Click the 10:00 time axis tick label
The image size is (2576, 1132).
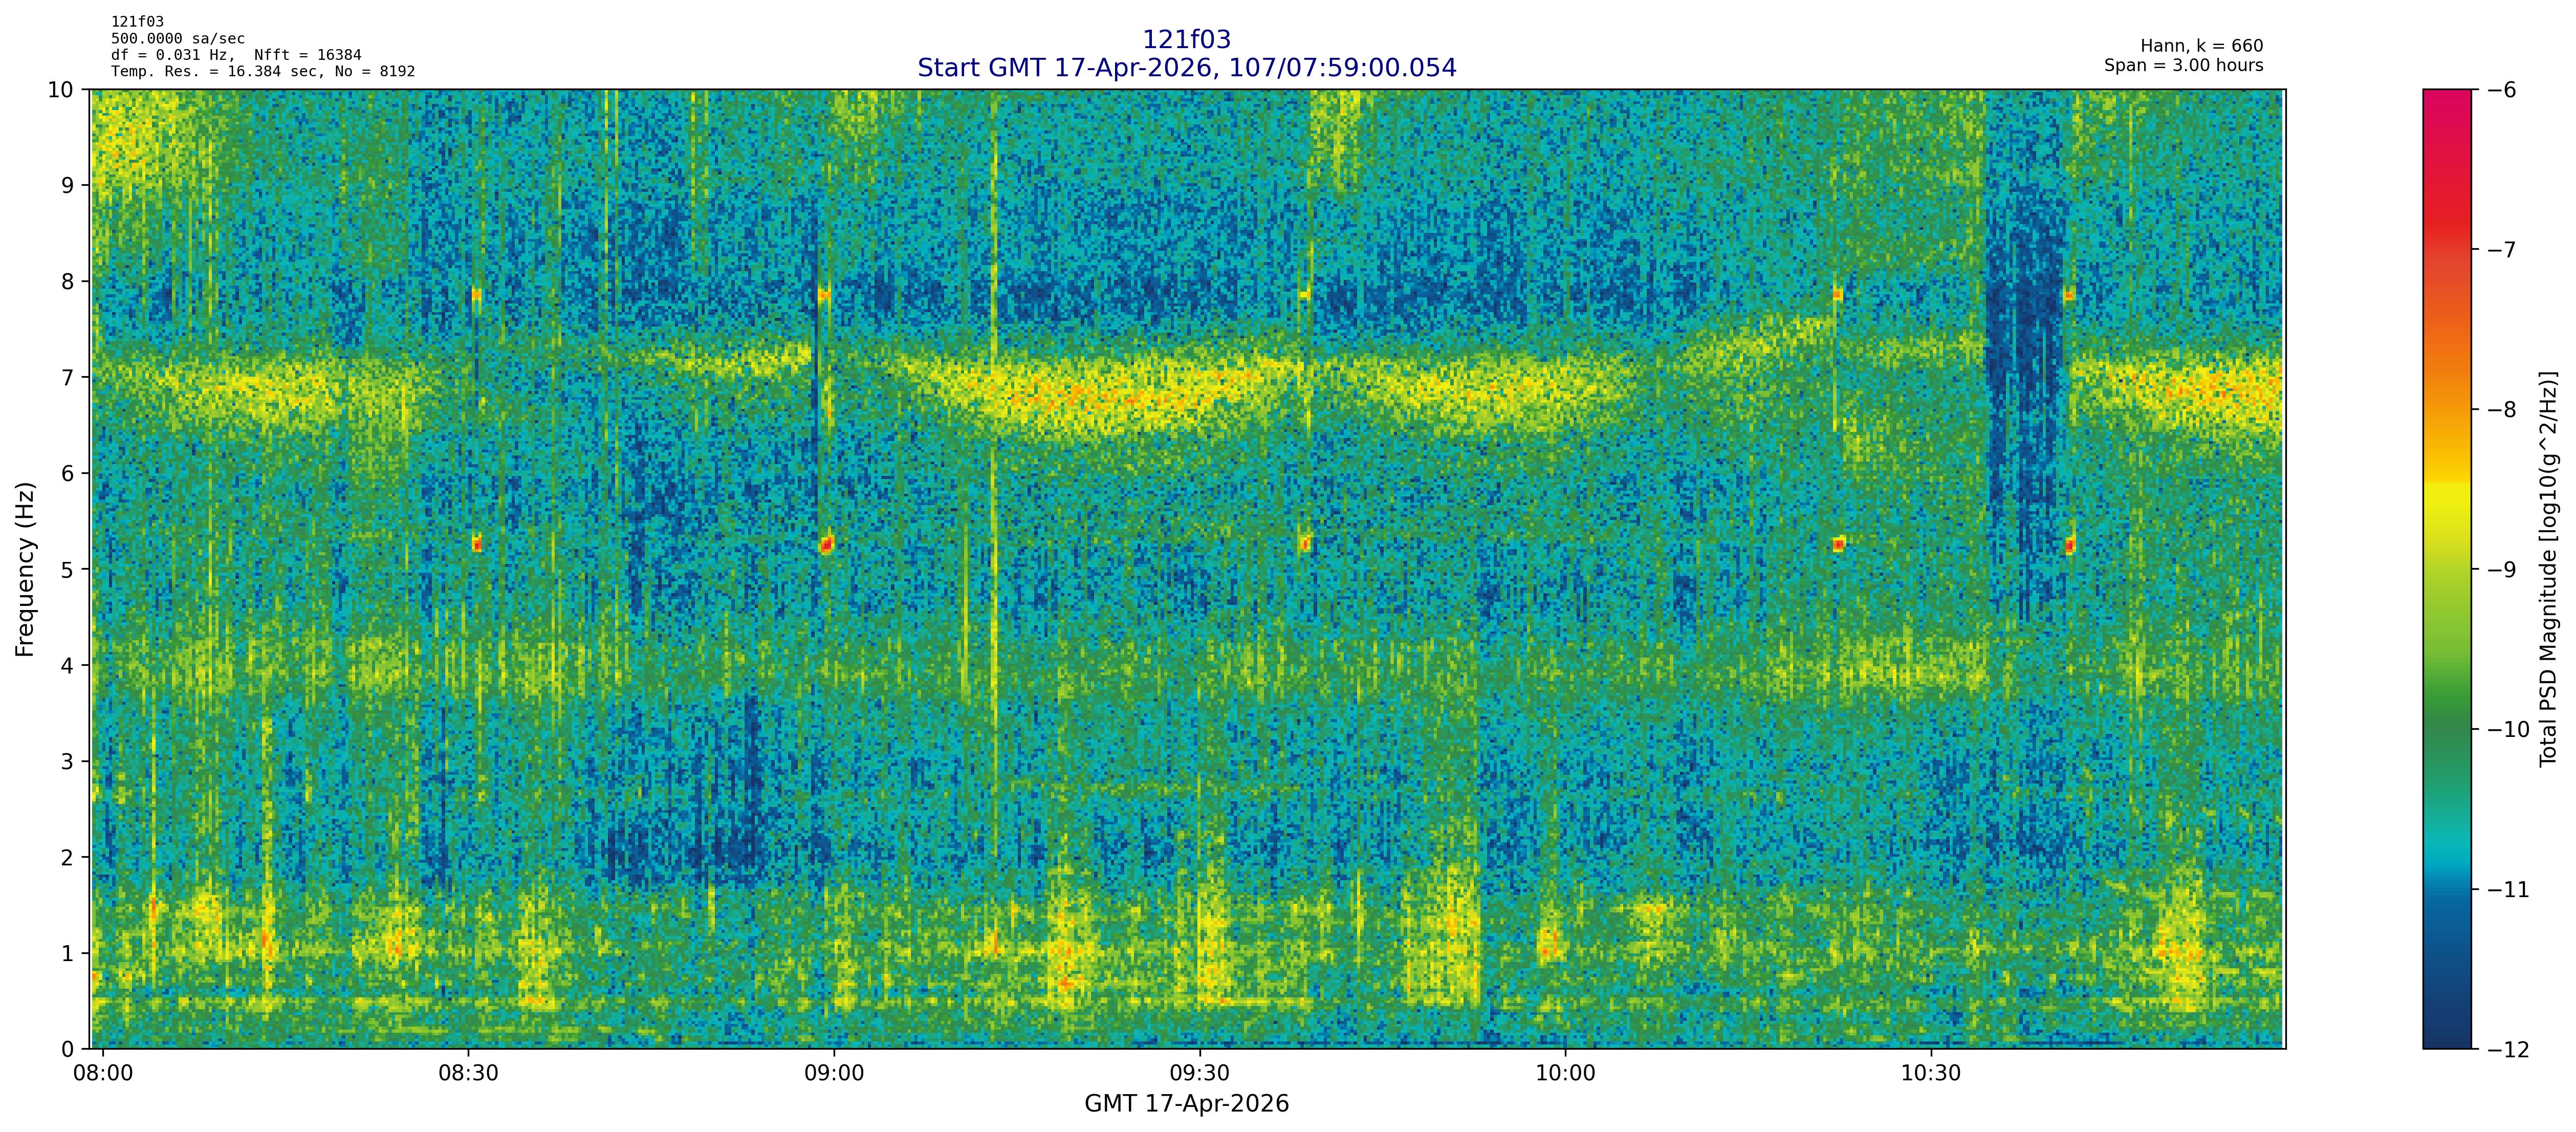1565,1073
